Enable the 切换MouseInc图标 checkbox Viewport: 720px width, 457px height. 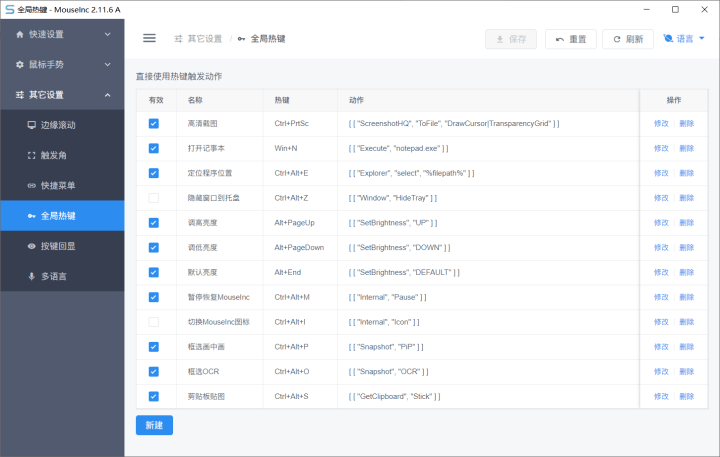(154, 322)
